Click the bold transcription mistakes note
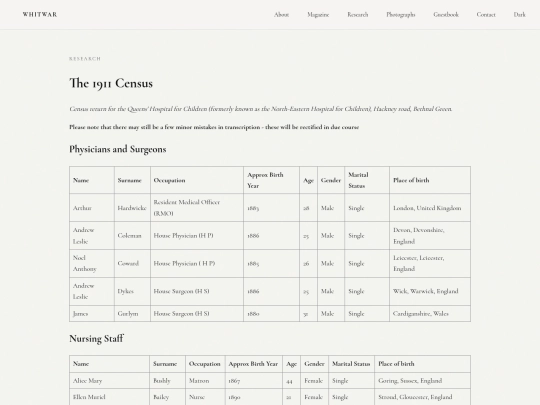Screen dimensions: 540x405 coord(214,127)
